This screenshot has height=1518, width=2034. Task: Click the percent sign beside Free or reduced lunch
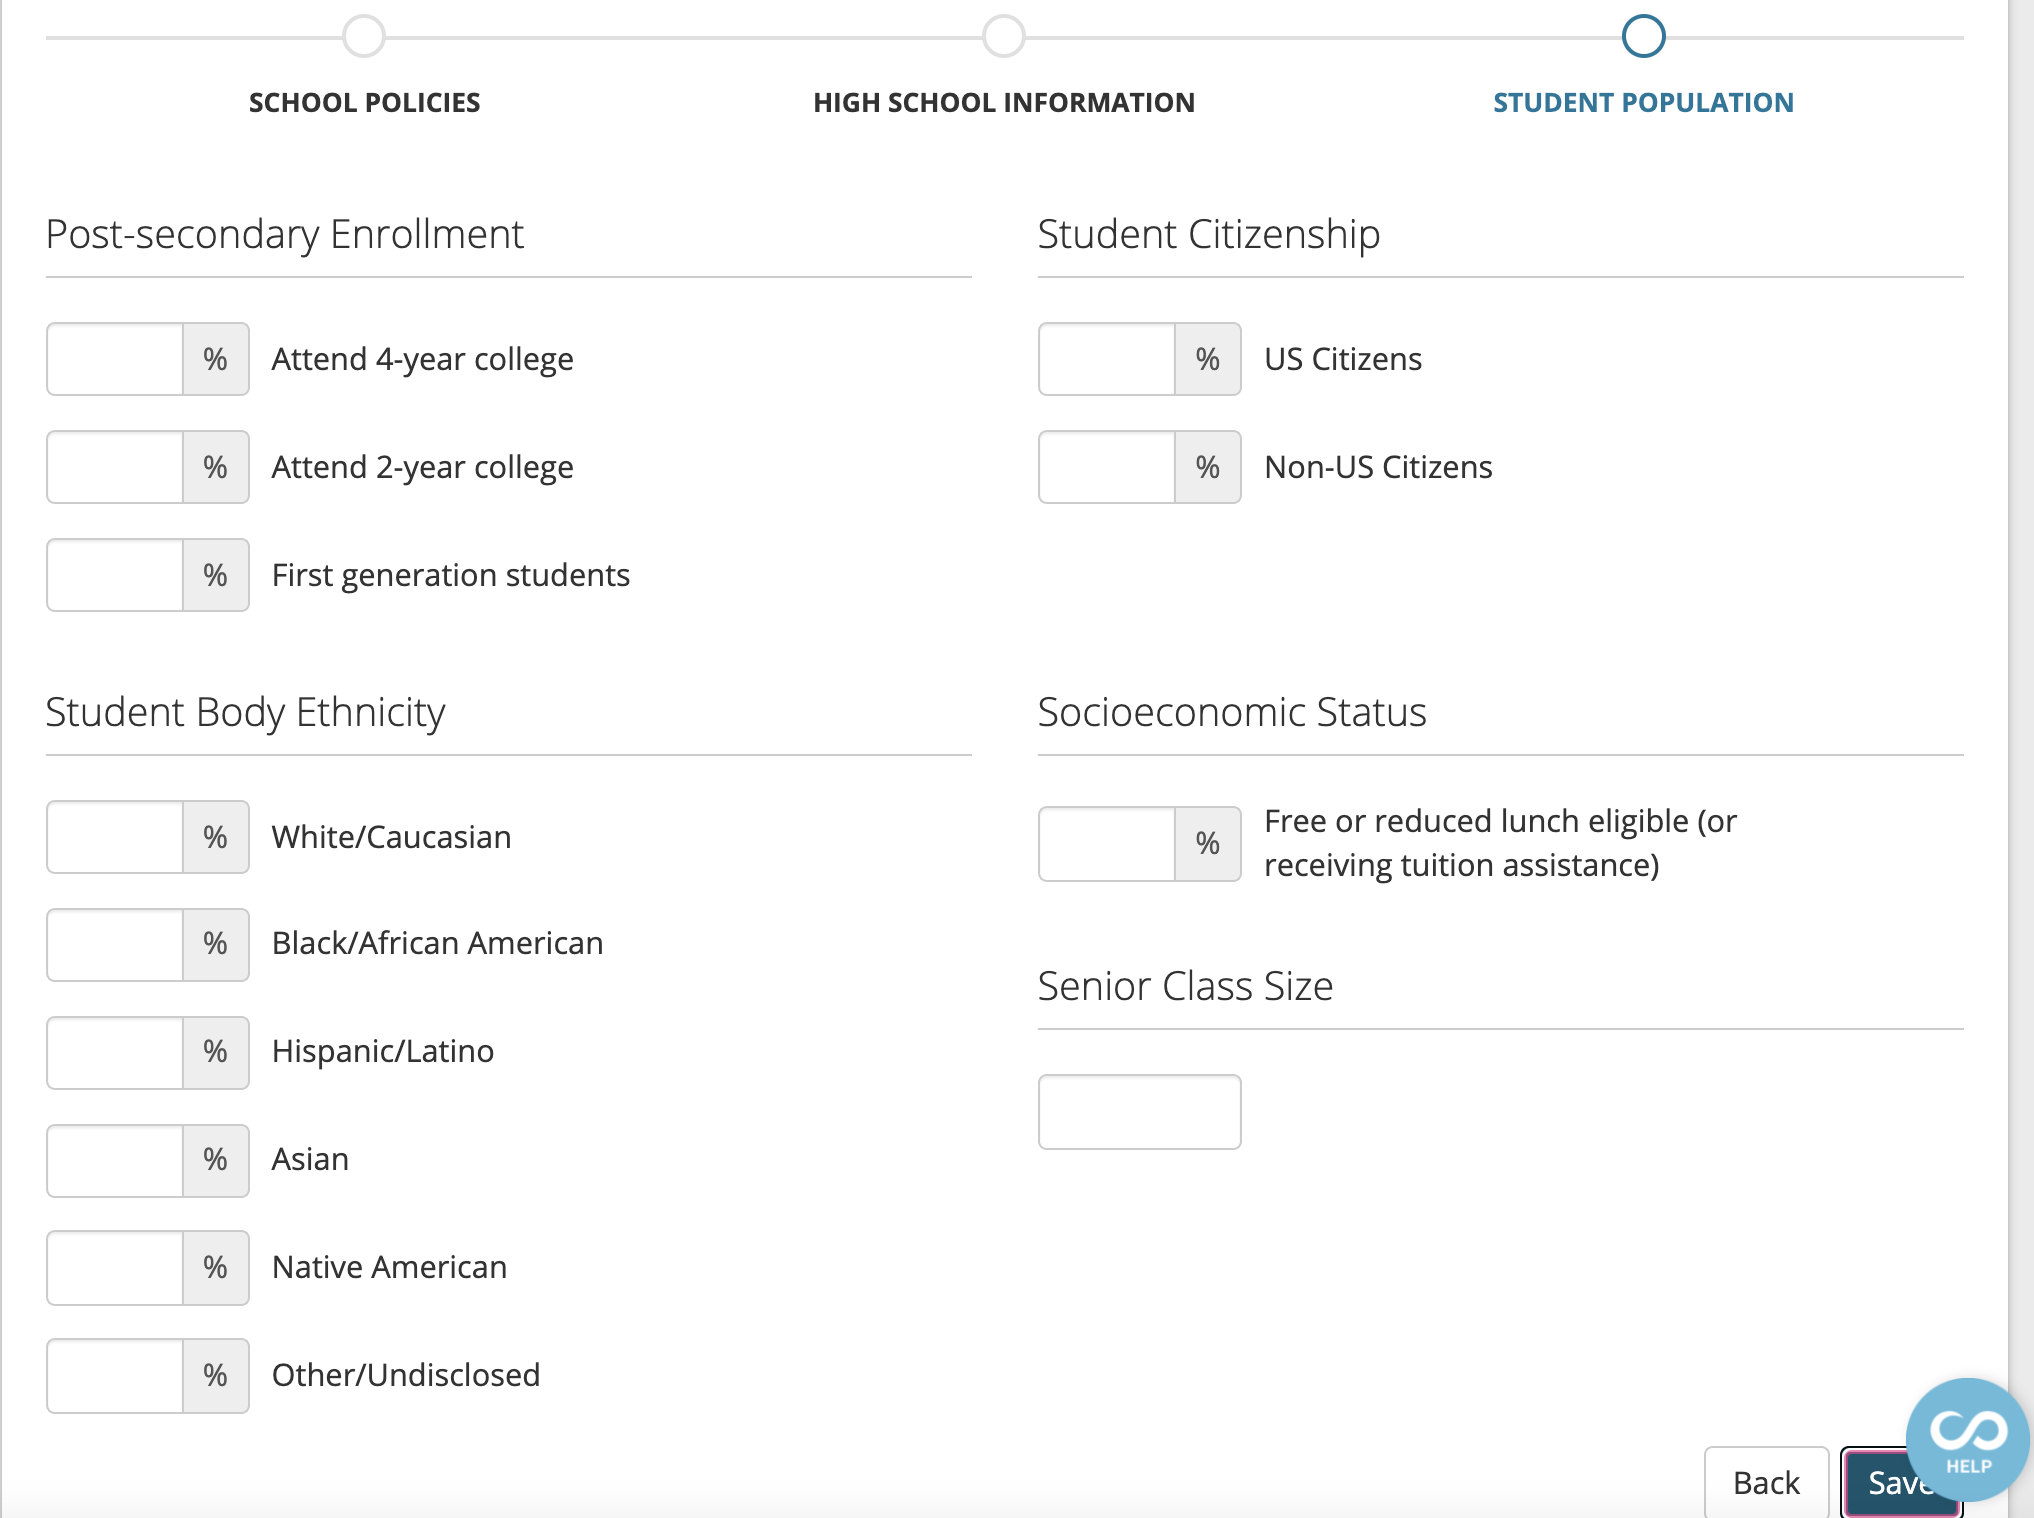pos(1208,844)
